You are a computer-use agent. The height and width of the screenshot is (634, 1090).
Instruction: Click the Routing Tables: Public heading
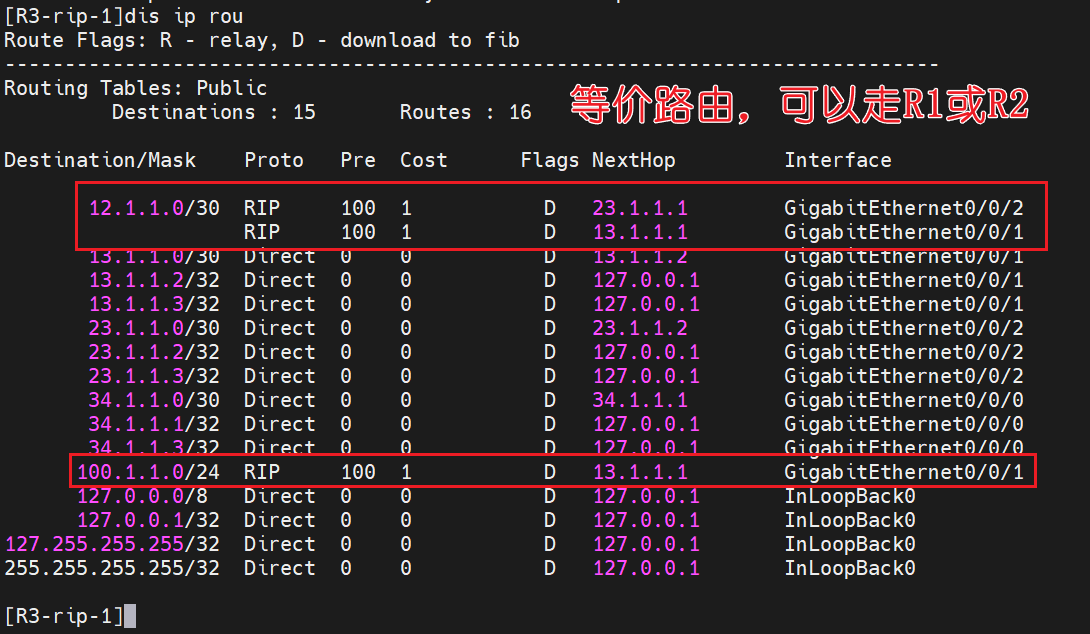pyautogui.click(x=135, y=88)
